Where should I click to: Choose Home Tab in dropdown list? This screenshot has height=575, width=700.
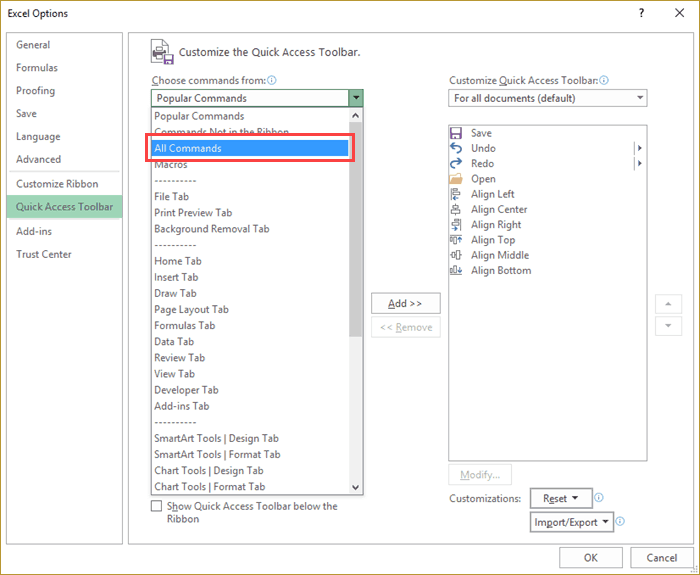coord(250,261)
